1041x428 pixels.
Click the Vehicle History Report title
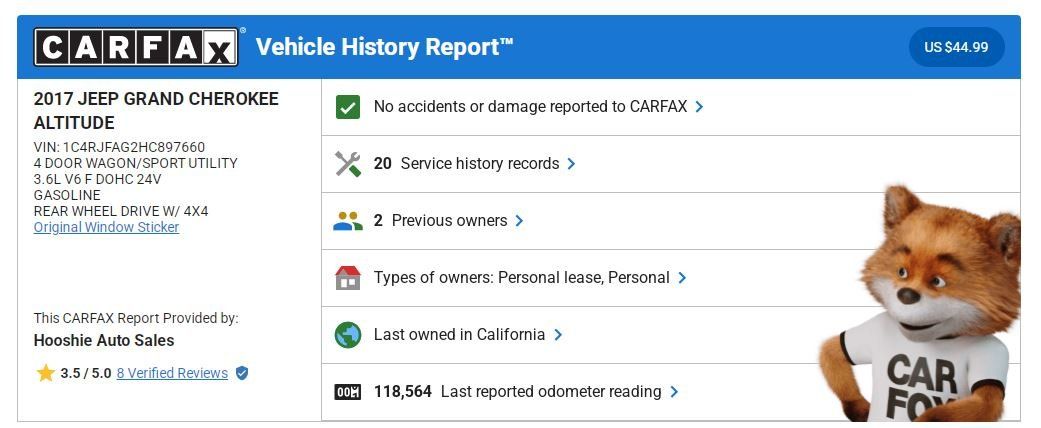tap(384, 47)
